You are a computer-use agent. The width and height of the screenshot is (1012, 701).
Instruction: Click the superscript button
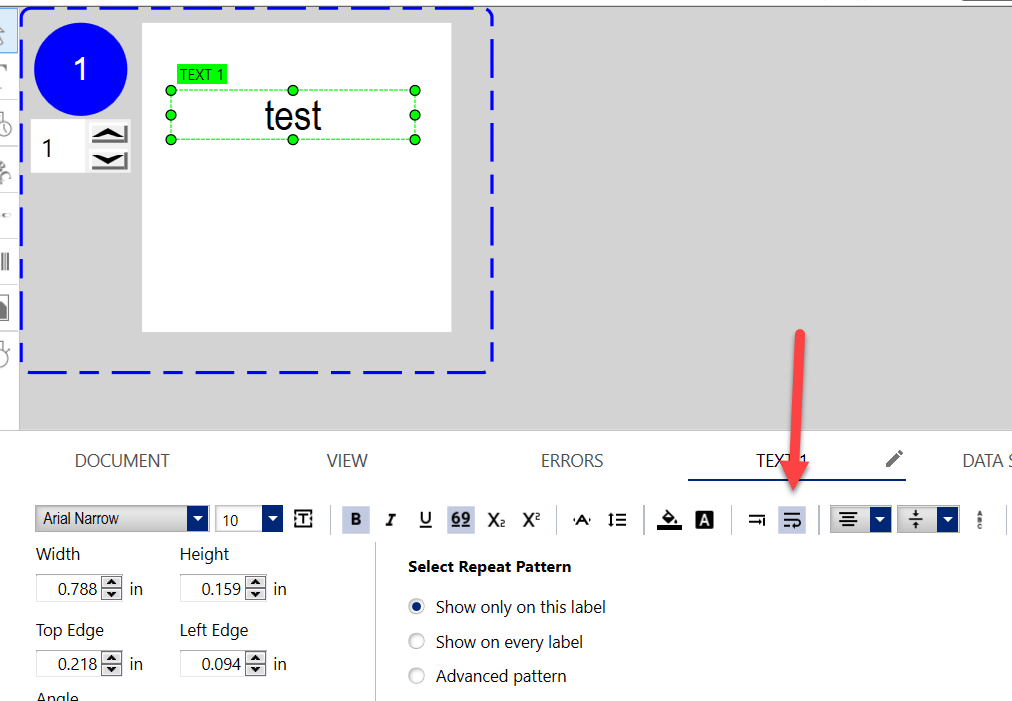(x=531, y=519)
